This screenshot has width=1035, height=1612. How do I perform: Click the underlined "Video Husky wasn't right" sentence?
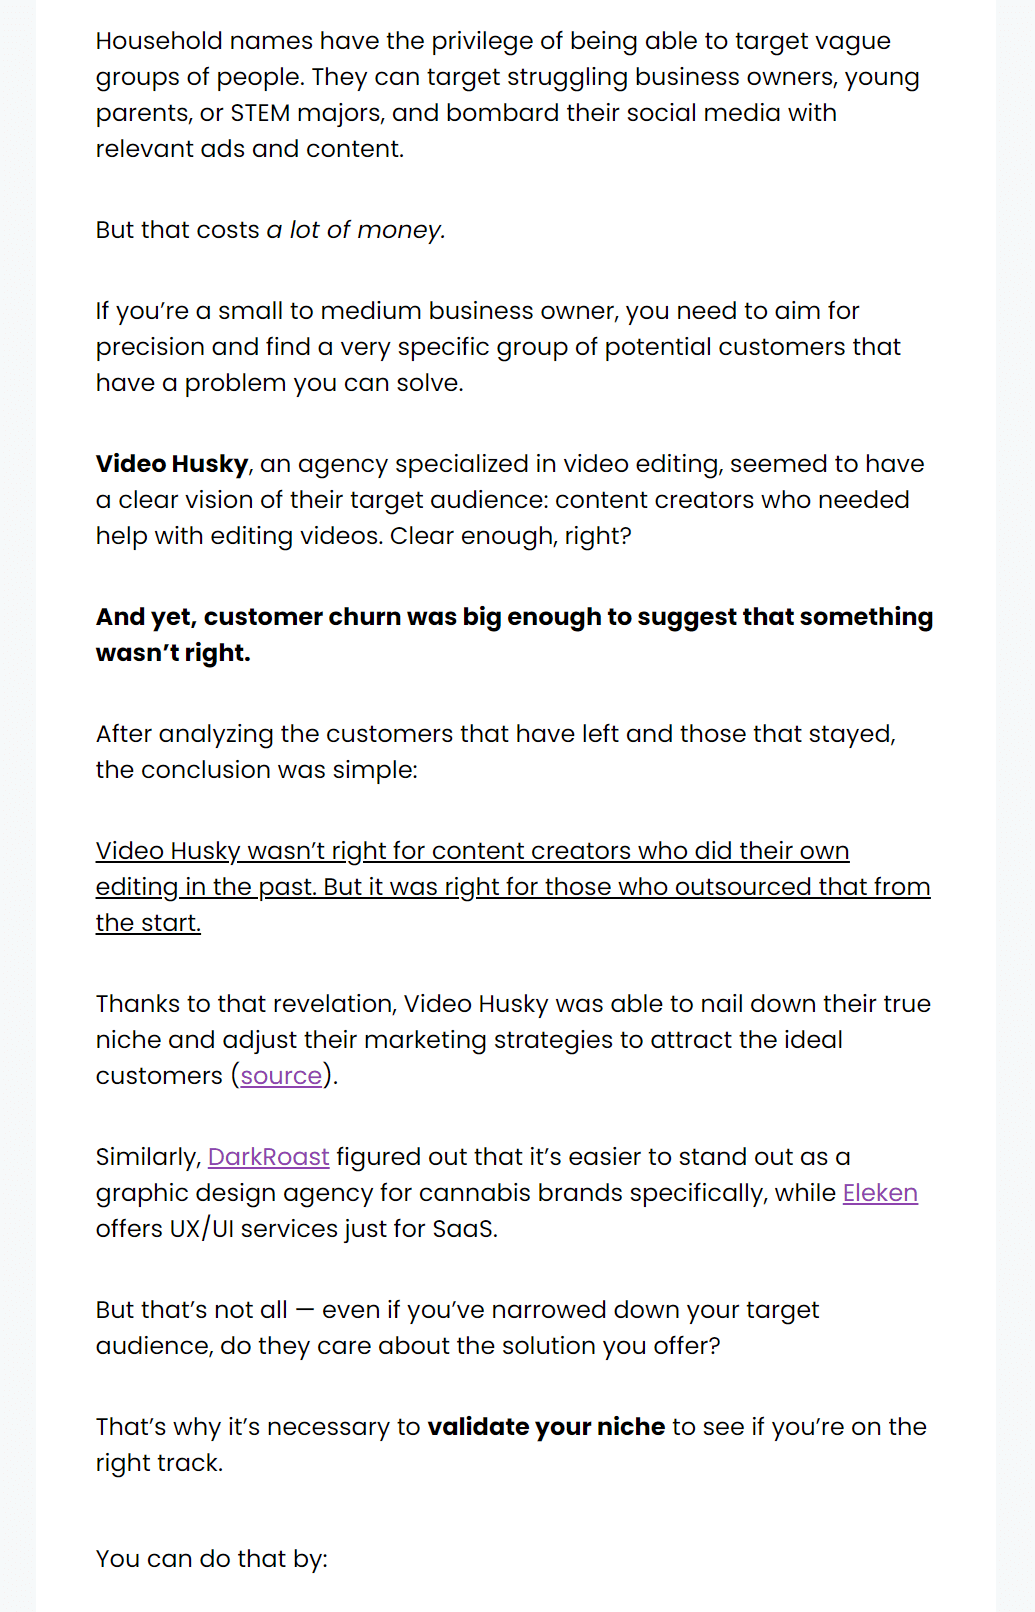(x=472, y=851)
